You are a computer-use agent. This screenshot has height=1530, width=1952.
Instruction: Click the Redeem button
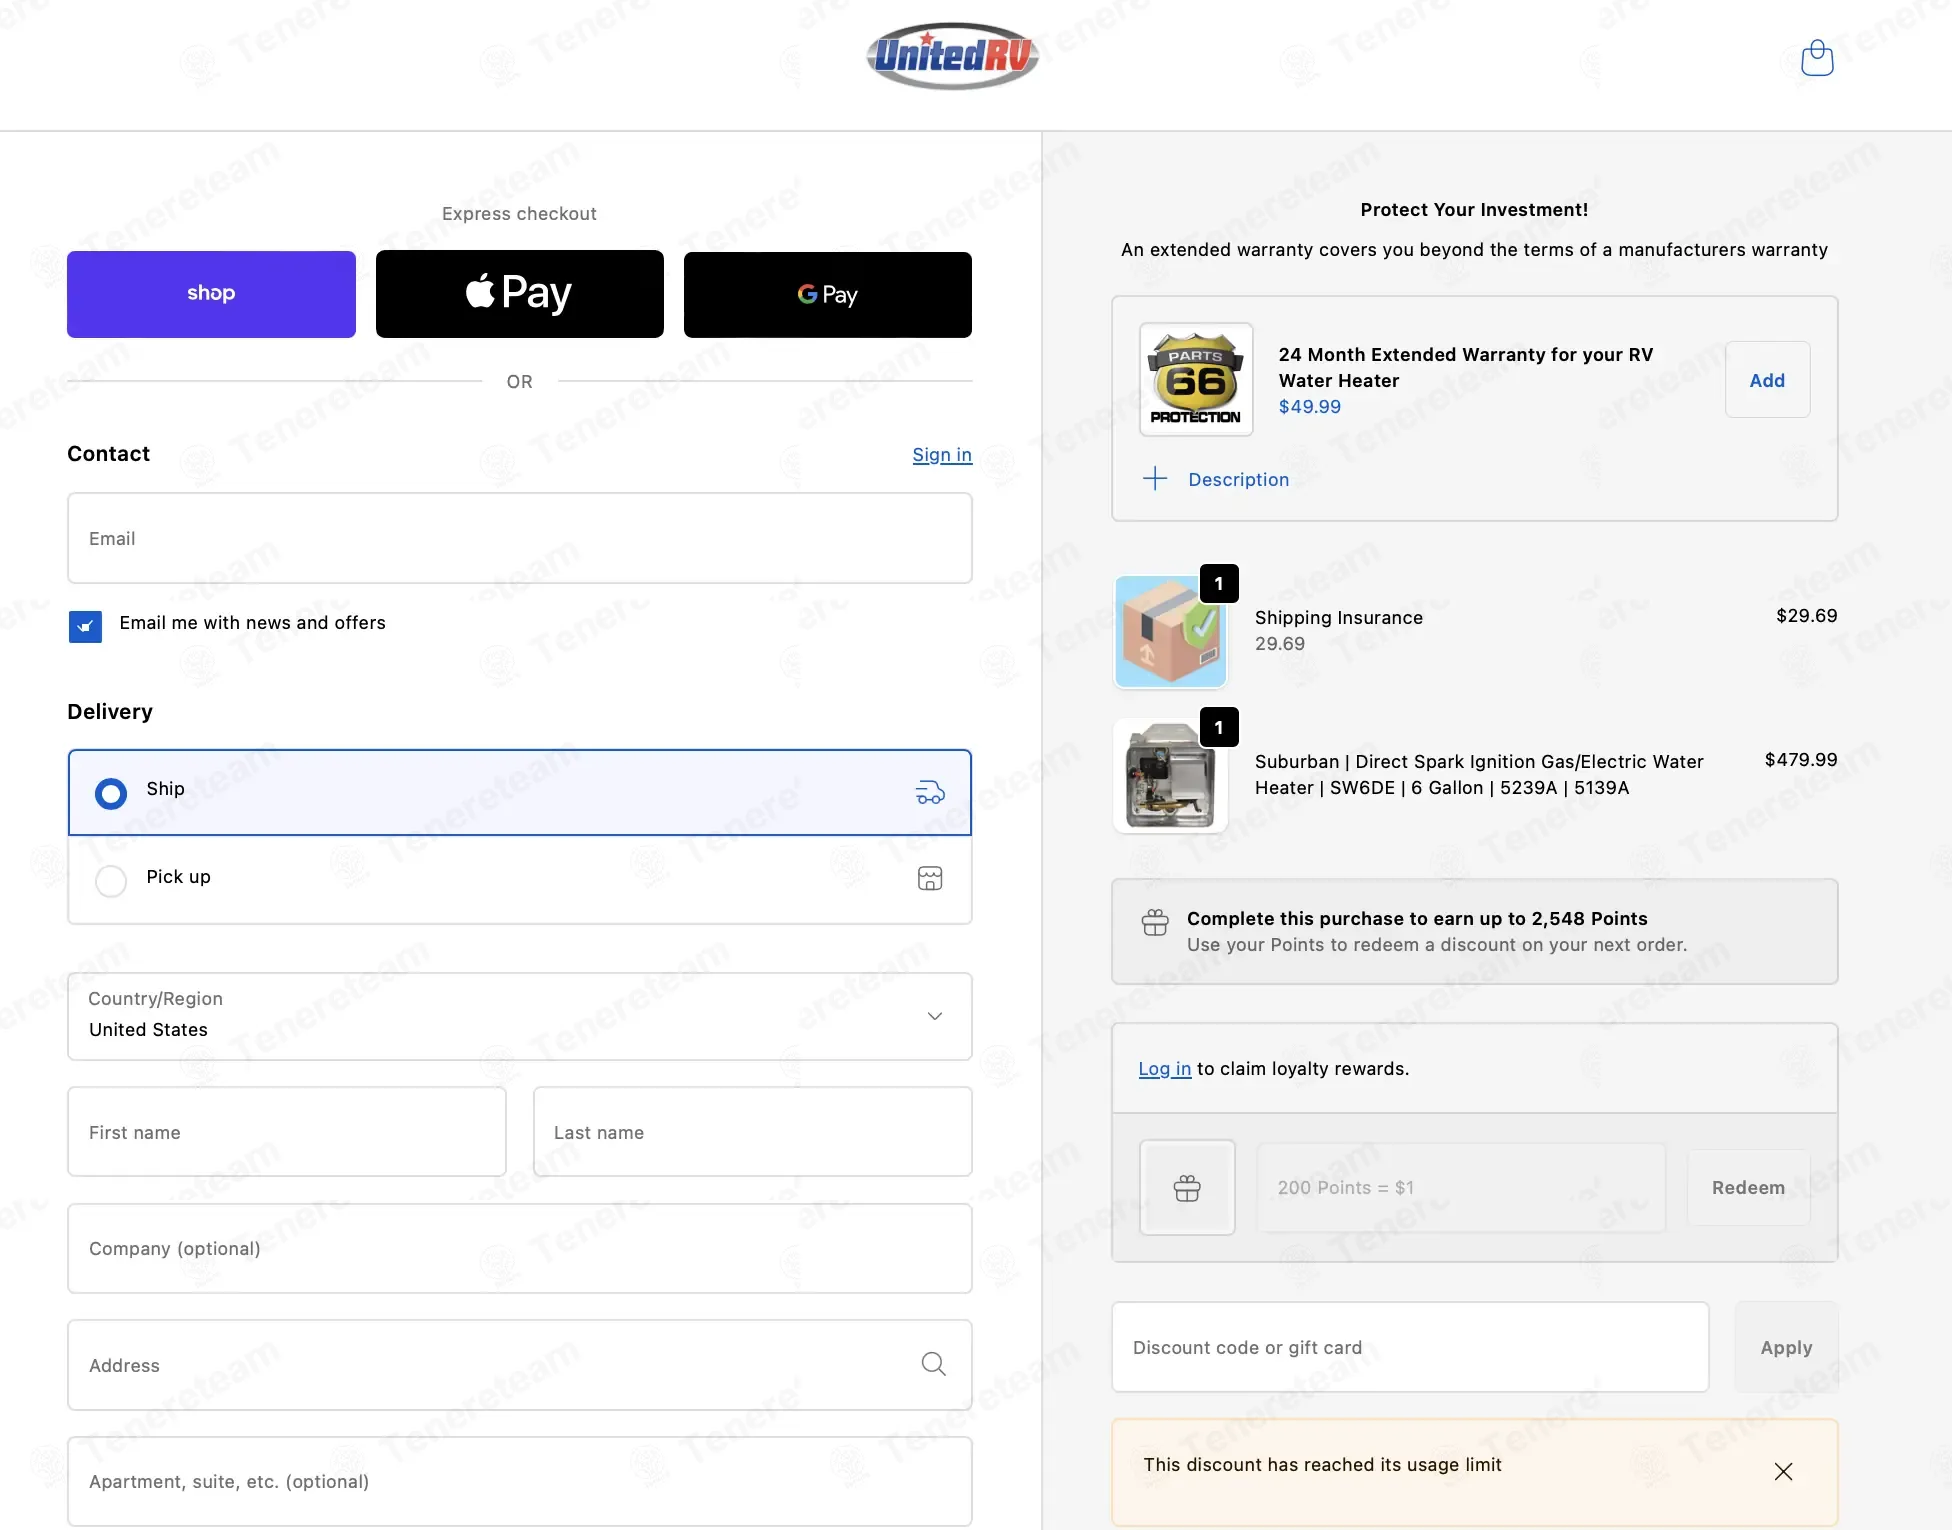[x=1748, y=1188]
